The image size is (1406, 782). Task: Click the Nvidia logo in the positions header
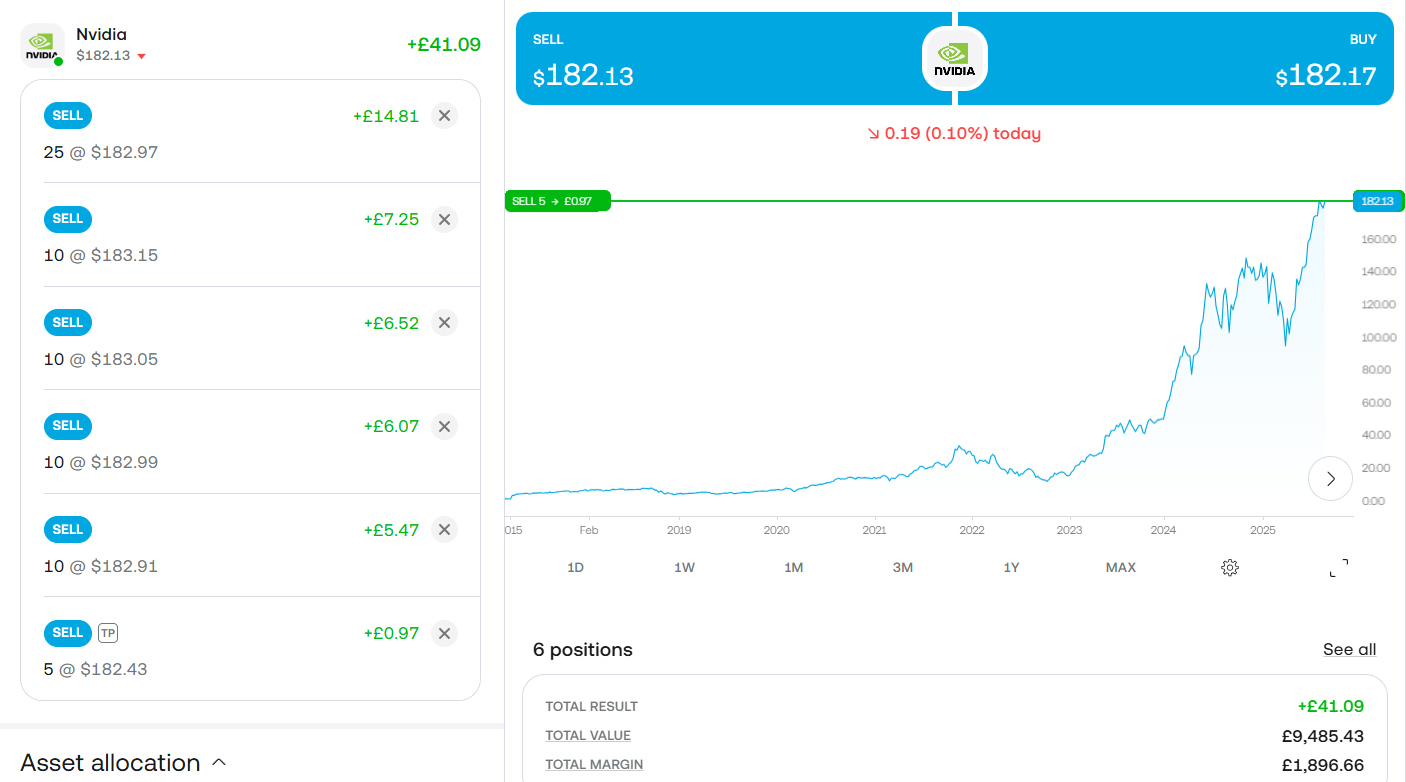[42, 45]
